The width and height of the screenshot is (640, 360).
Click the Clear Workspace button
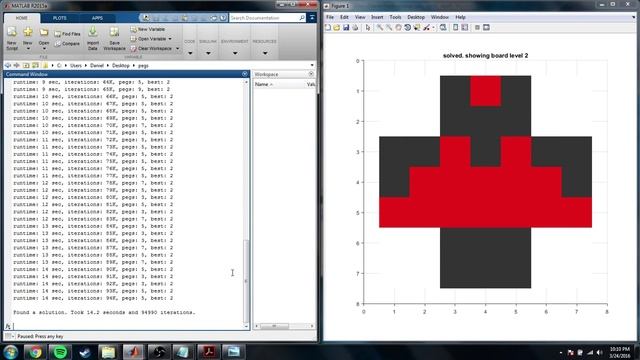151,49
